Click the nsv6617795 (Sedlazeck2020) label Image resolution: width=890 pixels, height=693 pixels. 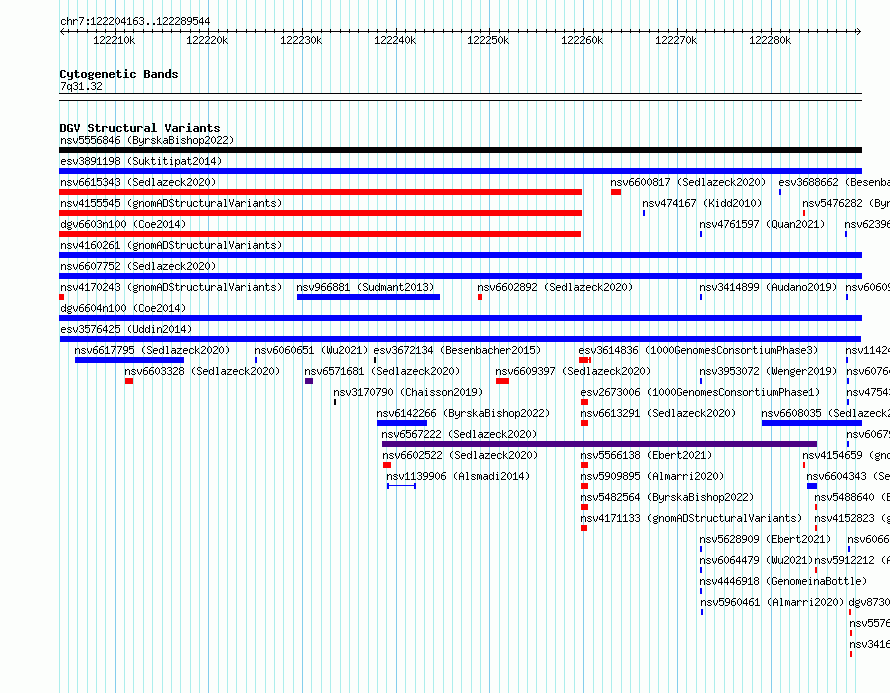(x=152, y=350)
